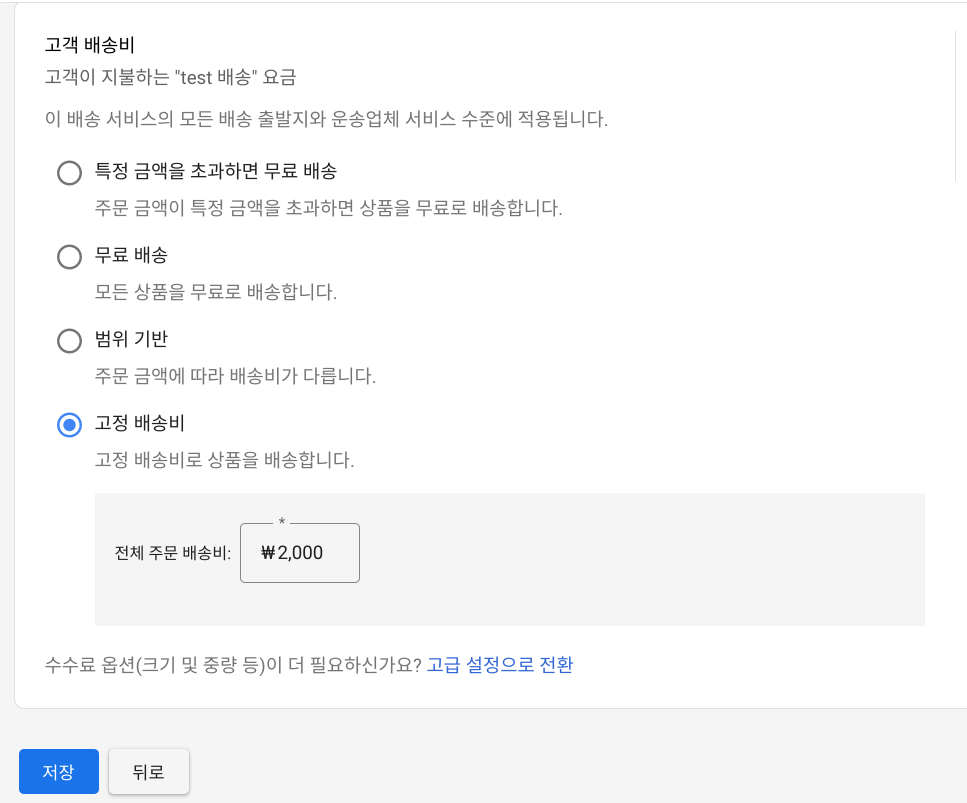The height and width of the screenshot is (803, 967).
Task: Click the '주문 금액에 따라 배송비가 다릅니다.' text
Action: tap(235, 375)
